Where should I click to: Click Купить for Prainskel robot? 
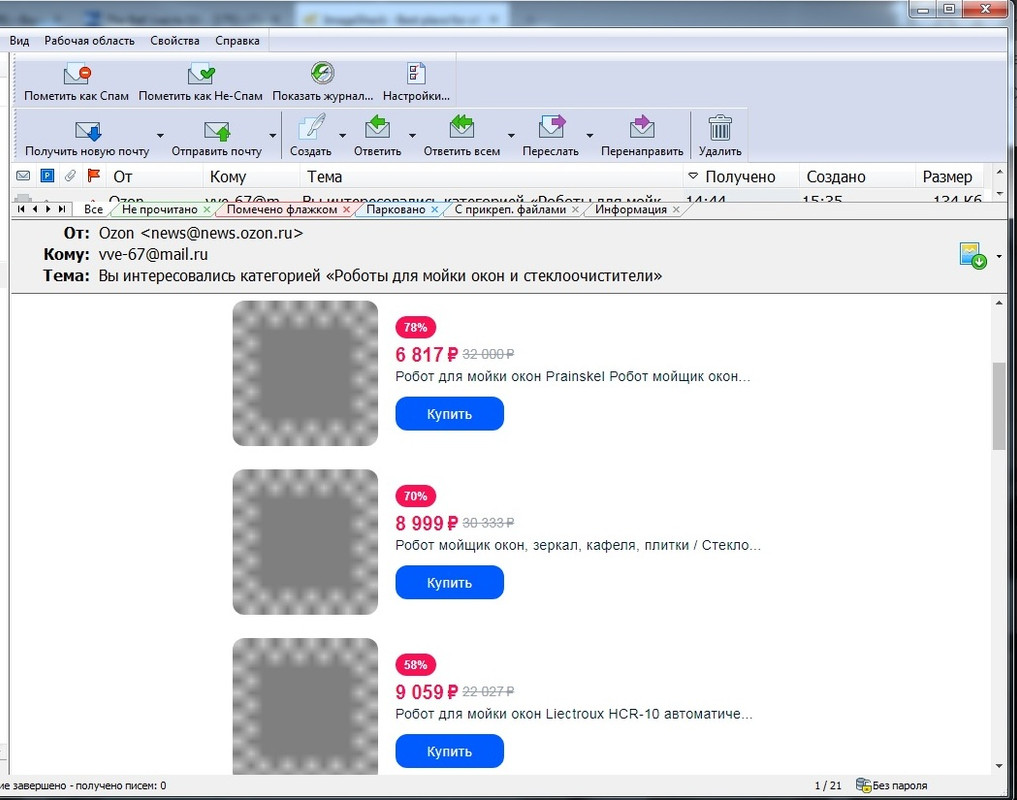449,413
